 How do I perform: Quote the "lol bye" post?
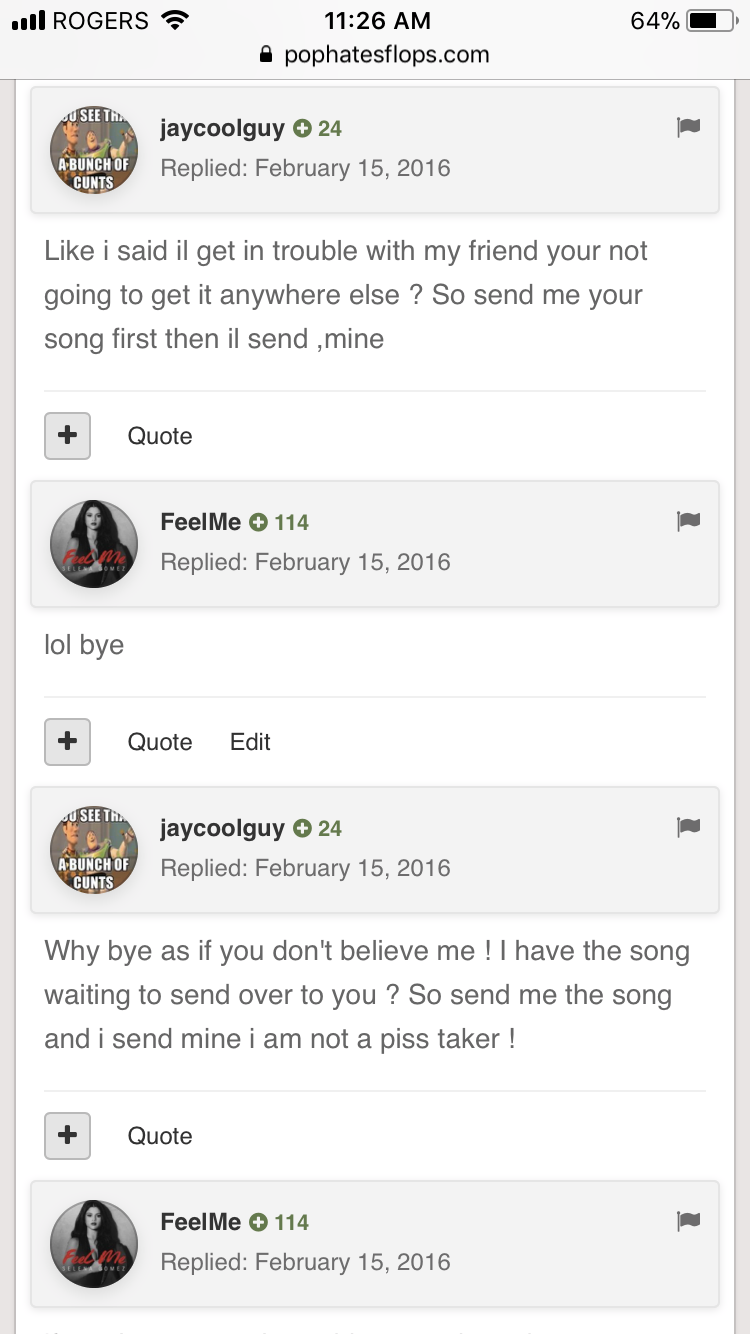coord(160,742)
